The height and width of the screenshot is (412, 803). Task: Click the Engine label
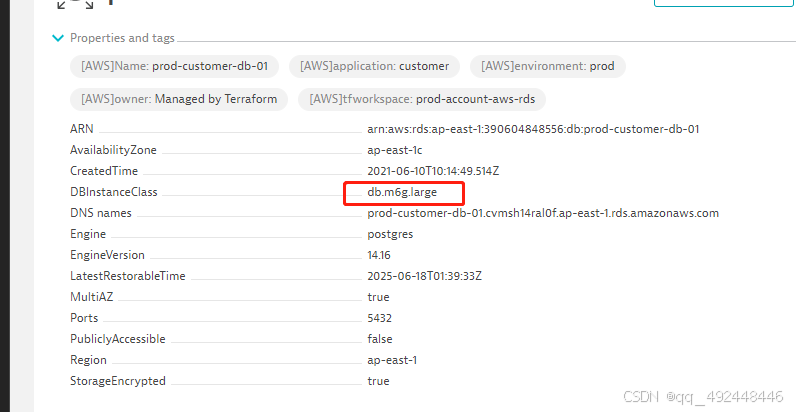(88, 234)
